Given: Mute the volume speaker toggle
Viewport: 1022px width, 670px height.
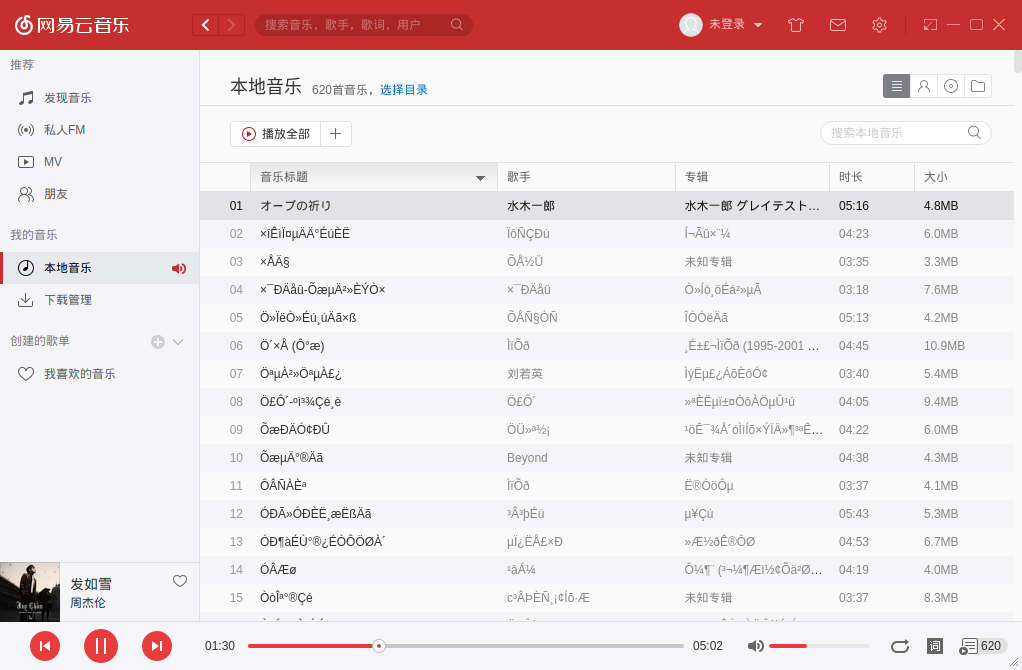Looking at the screenshot, I should pyautogui.click(x=755, y=646).
